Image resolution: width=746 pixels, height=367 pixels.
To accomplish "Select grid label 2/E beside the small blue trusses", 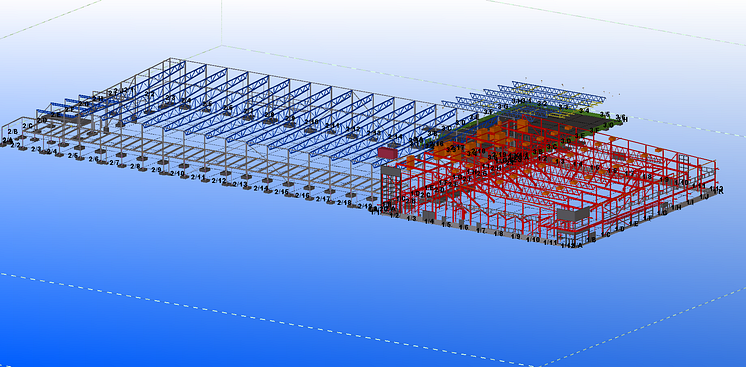I will (x=56, y=115).
